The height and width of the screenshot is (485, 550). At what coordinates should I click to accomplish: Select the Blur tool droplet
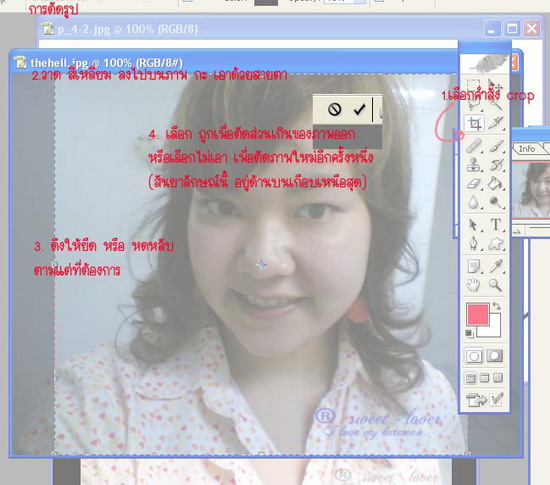pos(474,202)
